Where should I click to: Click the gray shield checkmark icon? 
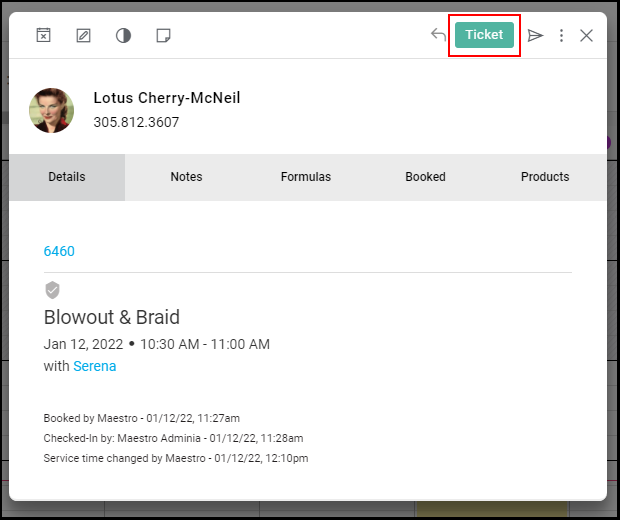(x=52, y=290)
